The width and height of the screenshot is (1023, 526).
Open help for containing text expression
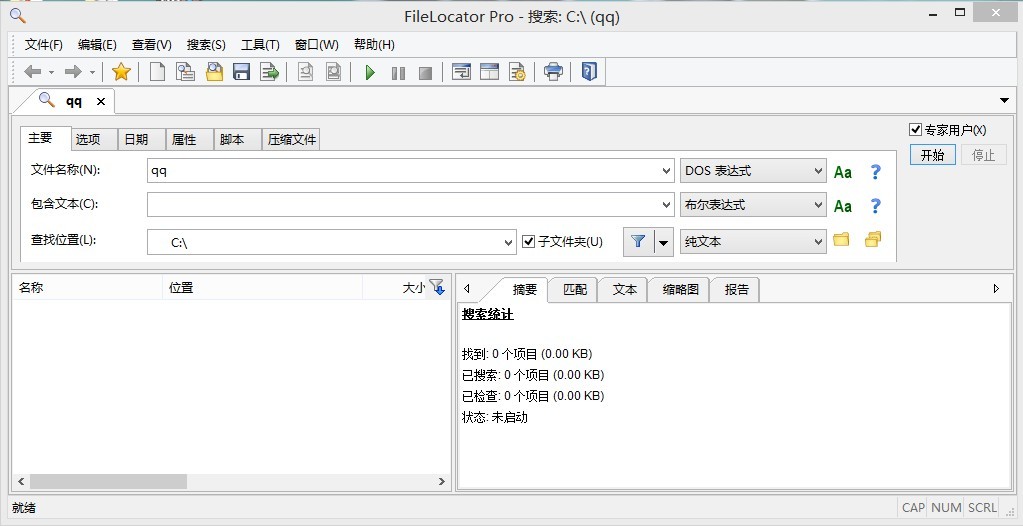(876, 206)
